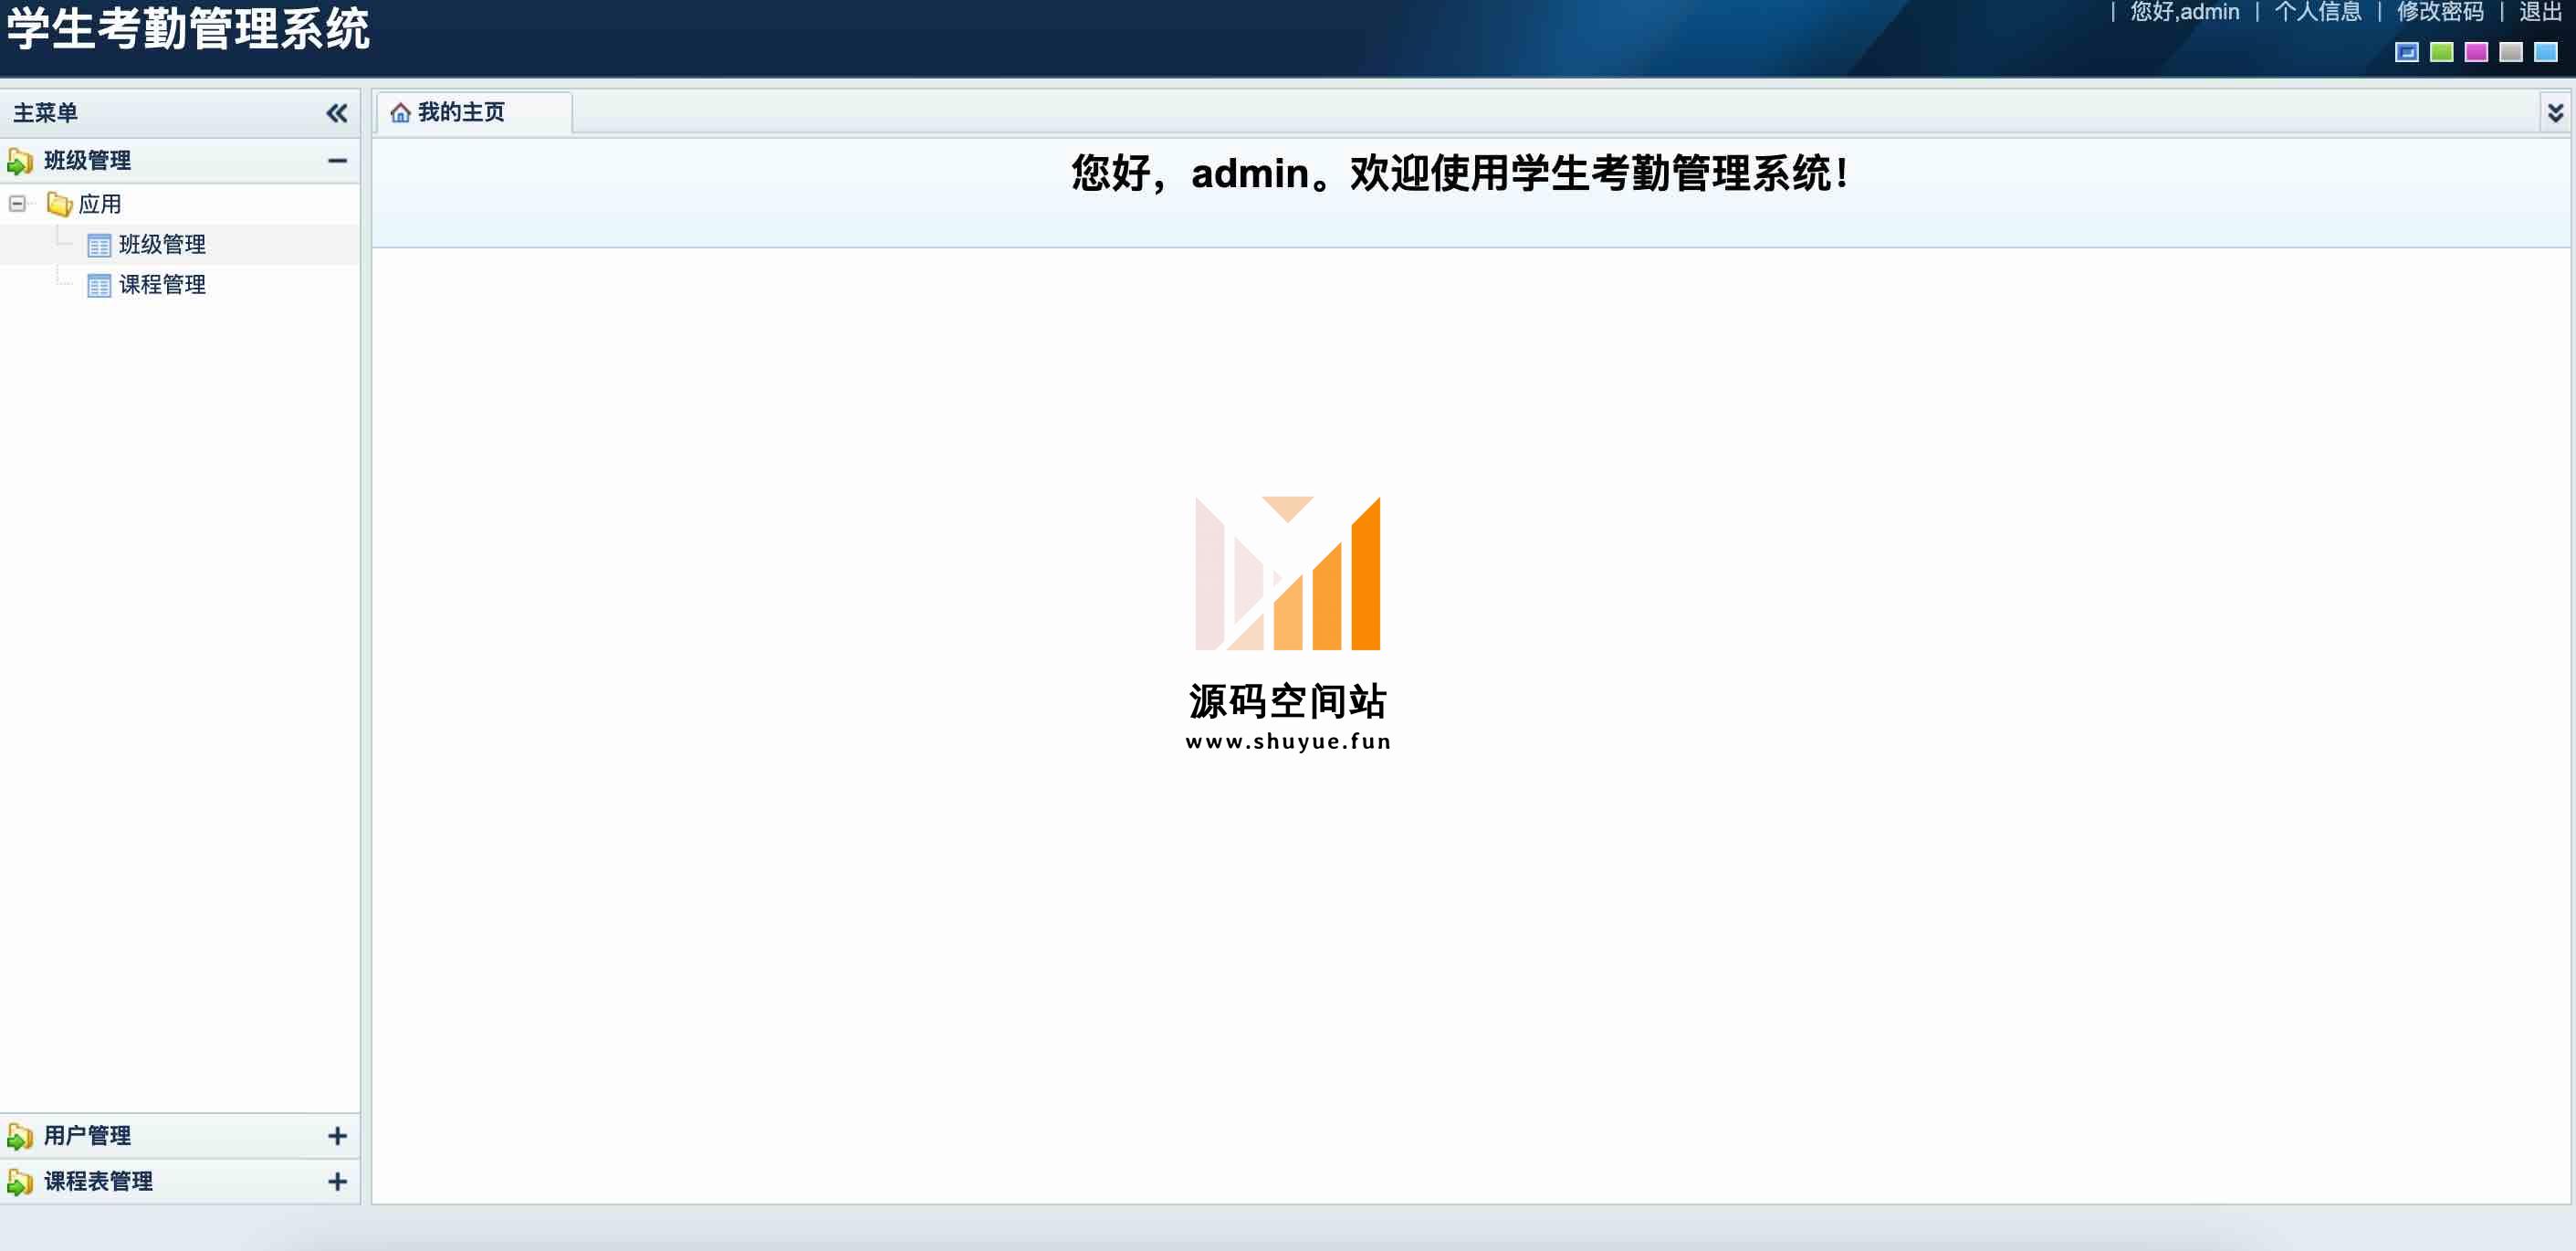Image resolution: width=2576 pixels, height=1251 pixels.
Task: Click the 学生考勤管理系统 header title
Action: click(189, 28)
